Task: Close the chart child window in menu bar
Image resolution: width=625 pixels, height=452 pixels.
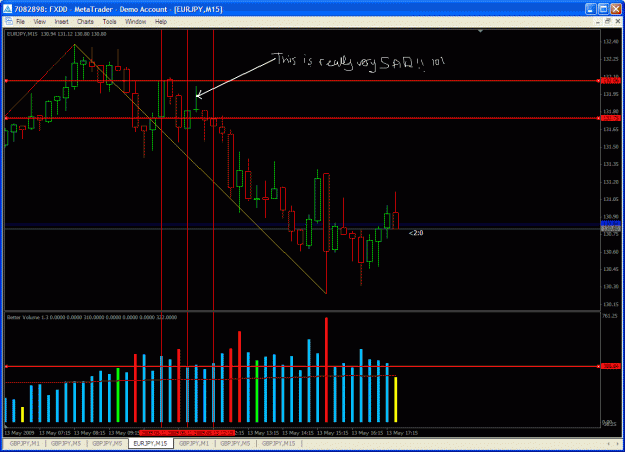Action: coord(617,22)
